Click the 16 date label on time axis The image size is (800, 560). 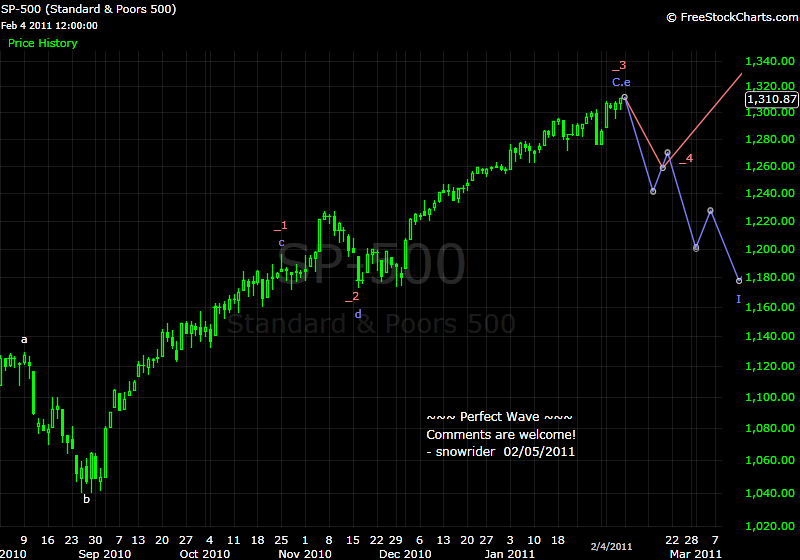tap(47, 540)
